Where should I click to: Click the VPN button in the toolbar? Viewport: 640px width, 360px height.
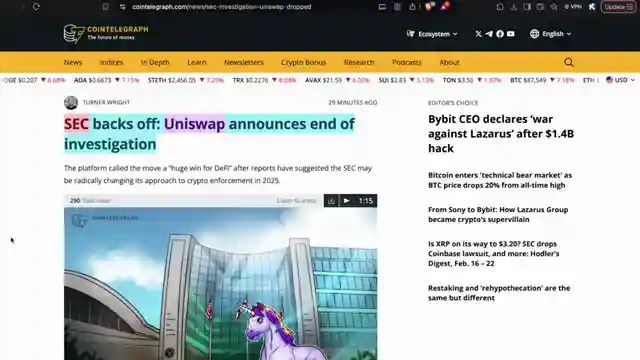573,7
